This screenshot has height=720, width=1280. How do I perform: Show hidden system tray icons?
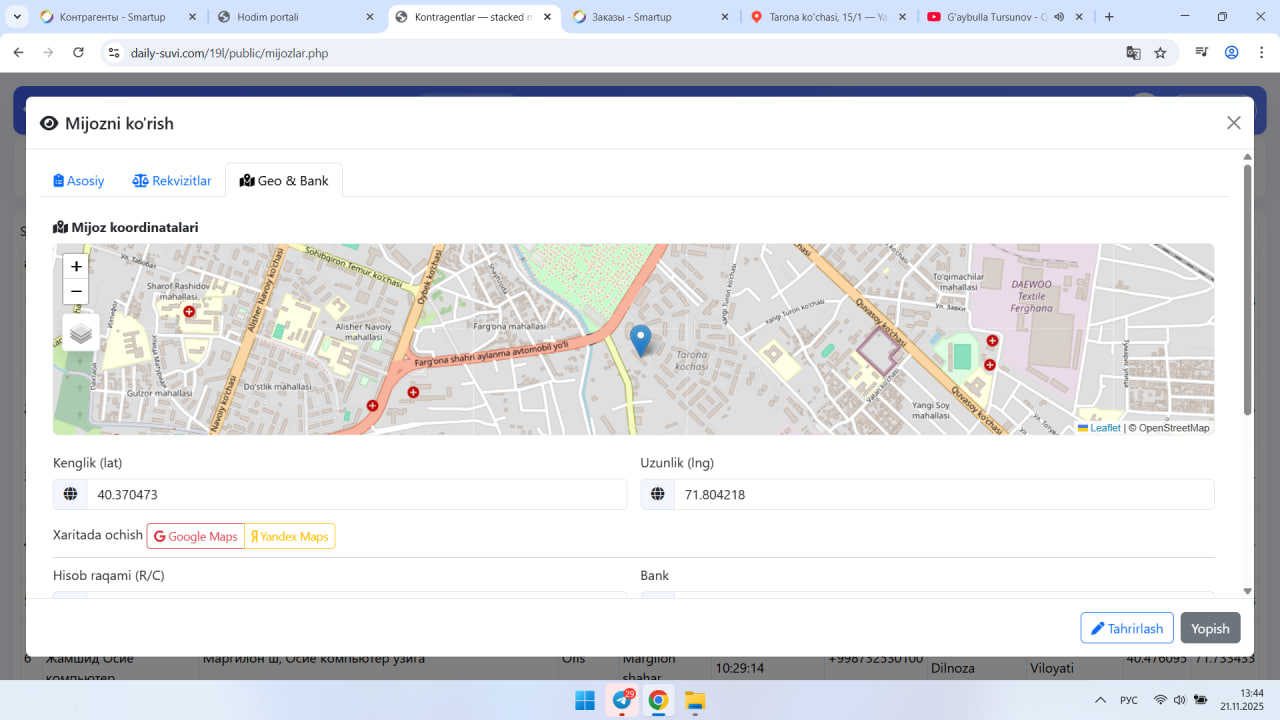1100,700
